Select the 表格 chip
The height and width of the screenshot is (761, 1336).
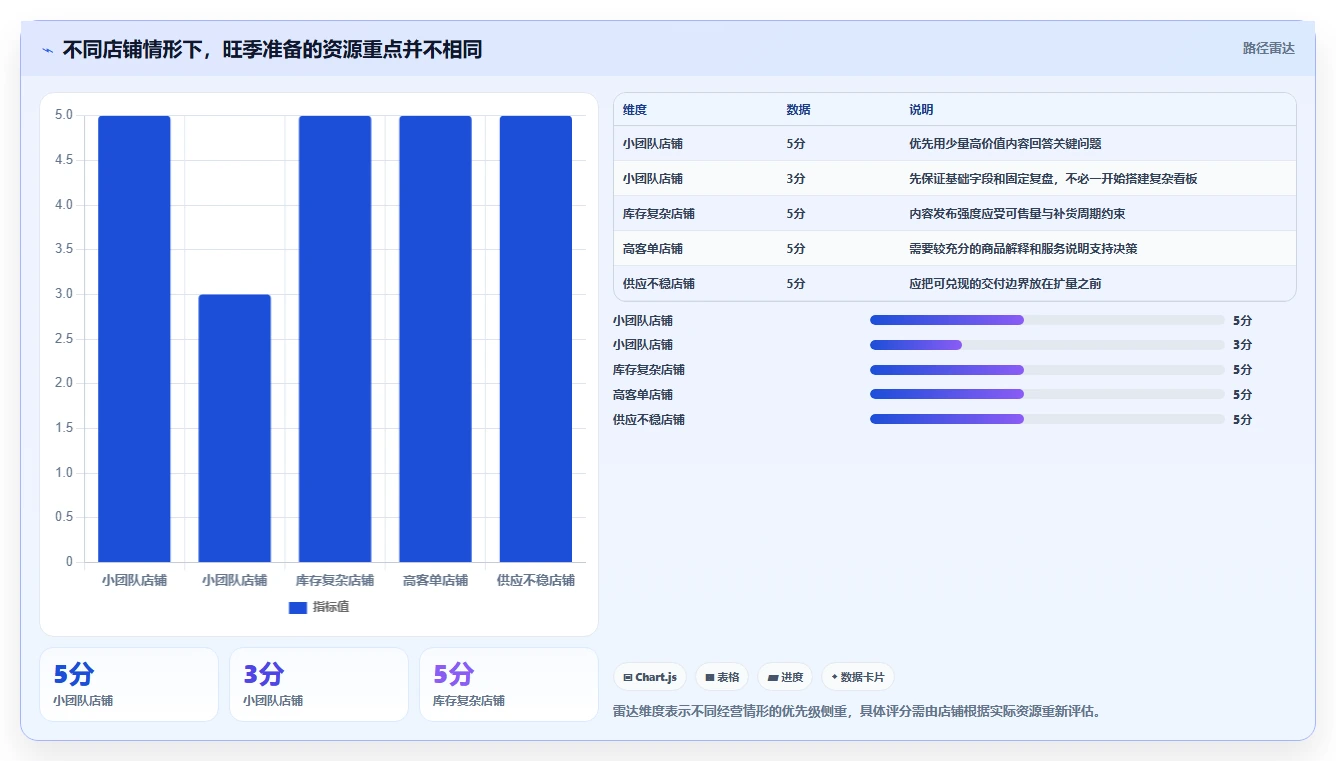click(722, 677)
